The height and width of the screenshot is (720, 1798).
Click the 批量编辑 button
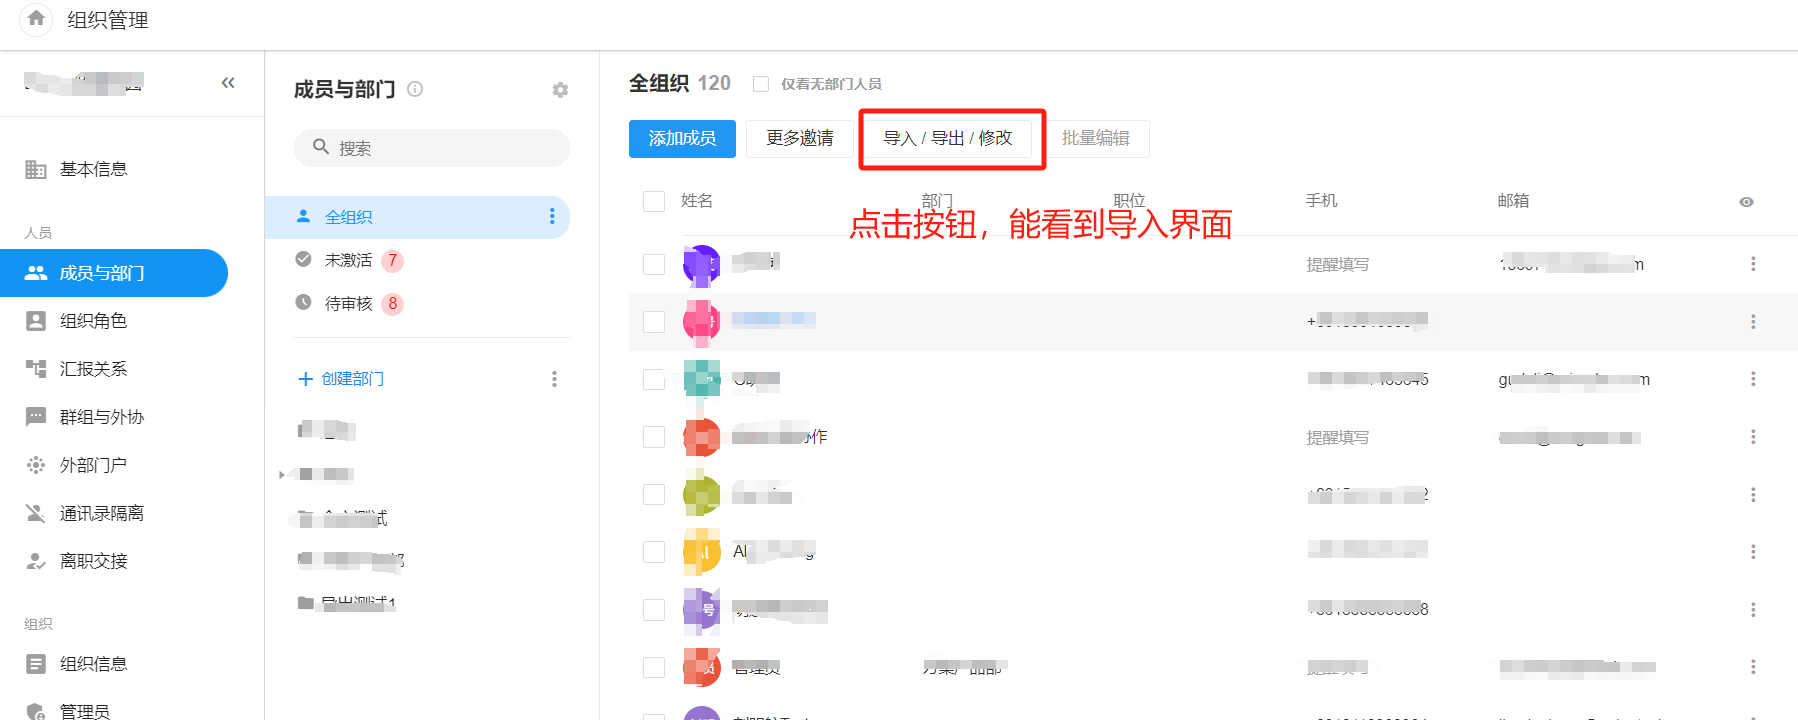pos(1096,139)
